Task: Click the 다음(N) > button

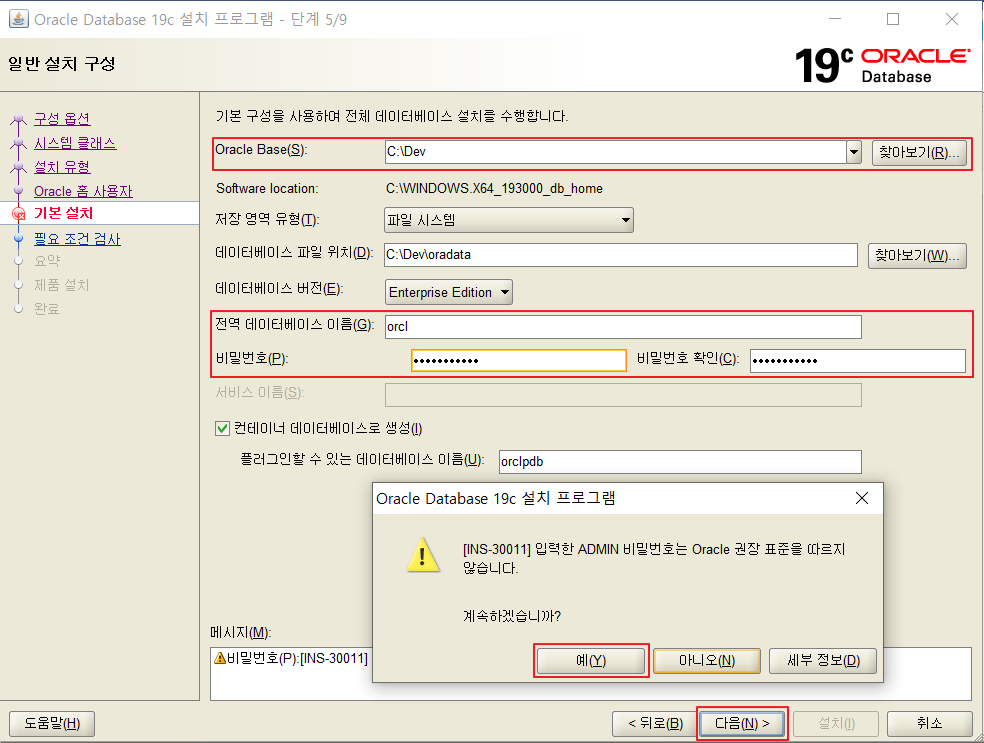Action: tap(742, 724)
